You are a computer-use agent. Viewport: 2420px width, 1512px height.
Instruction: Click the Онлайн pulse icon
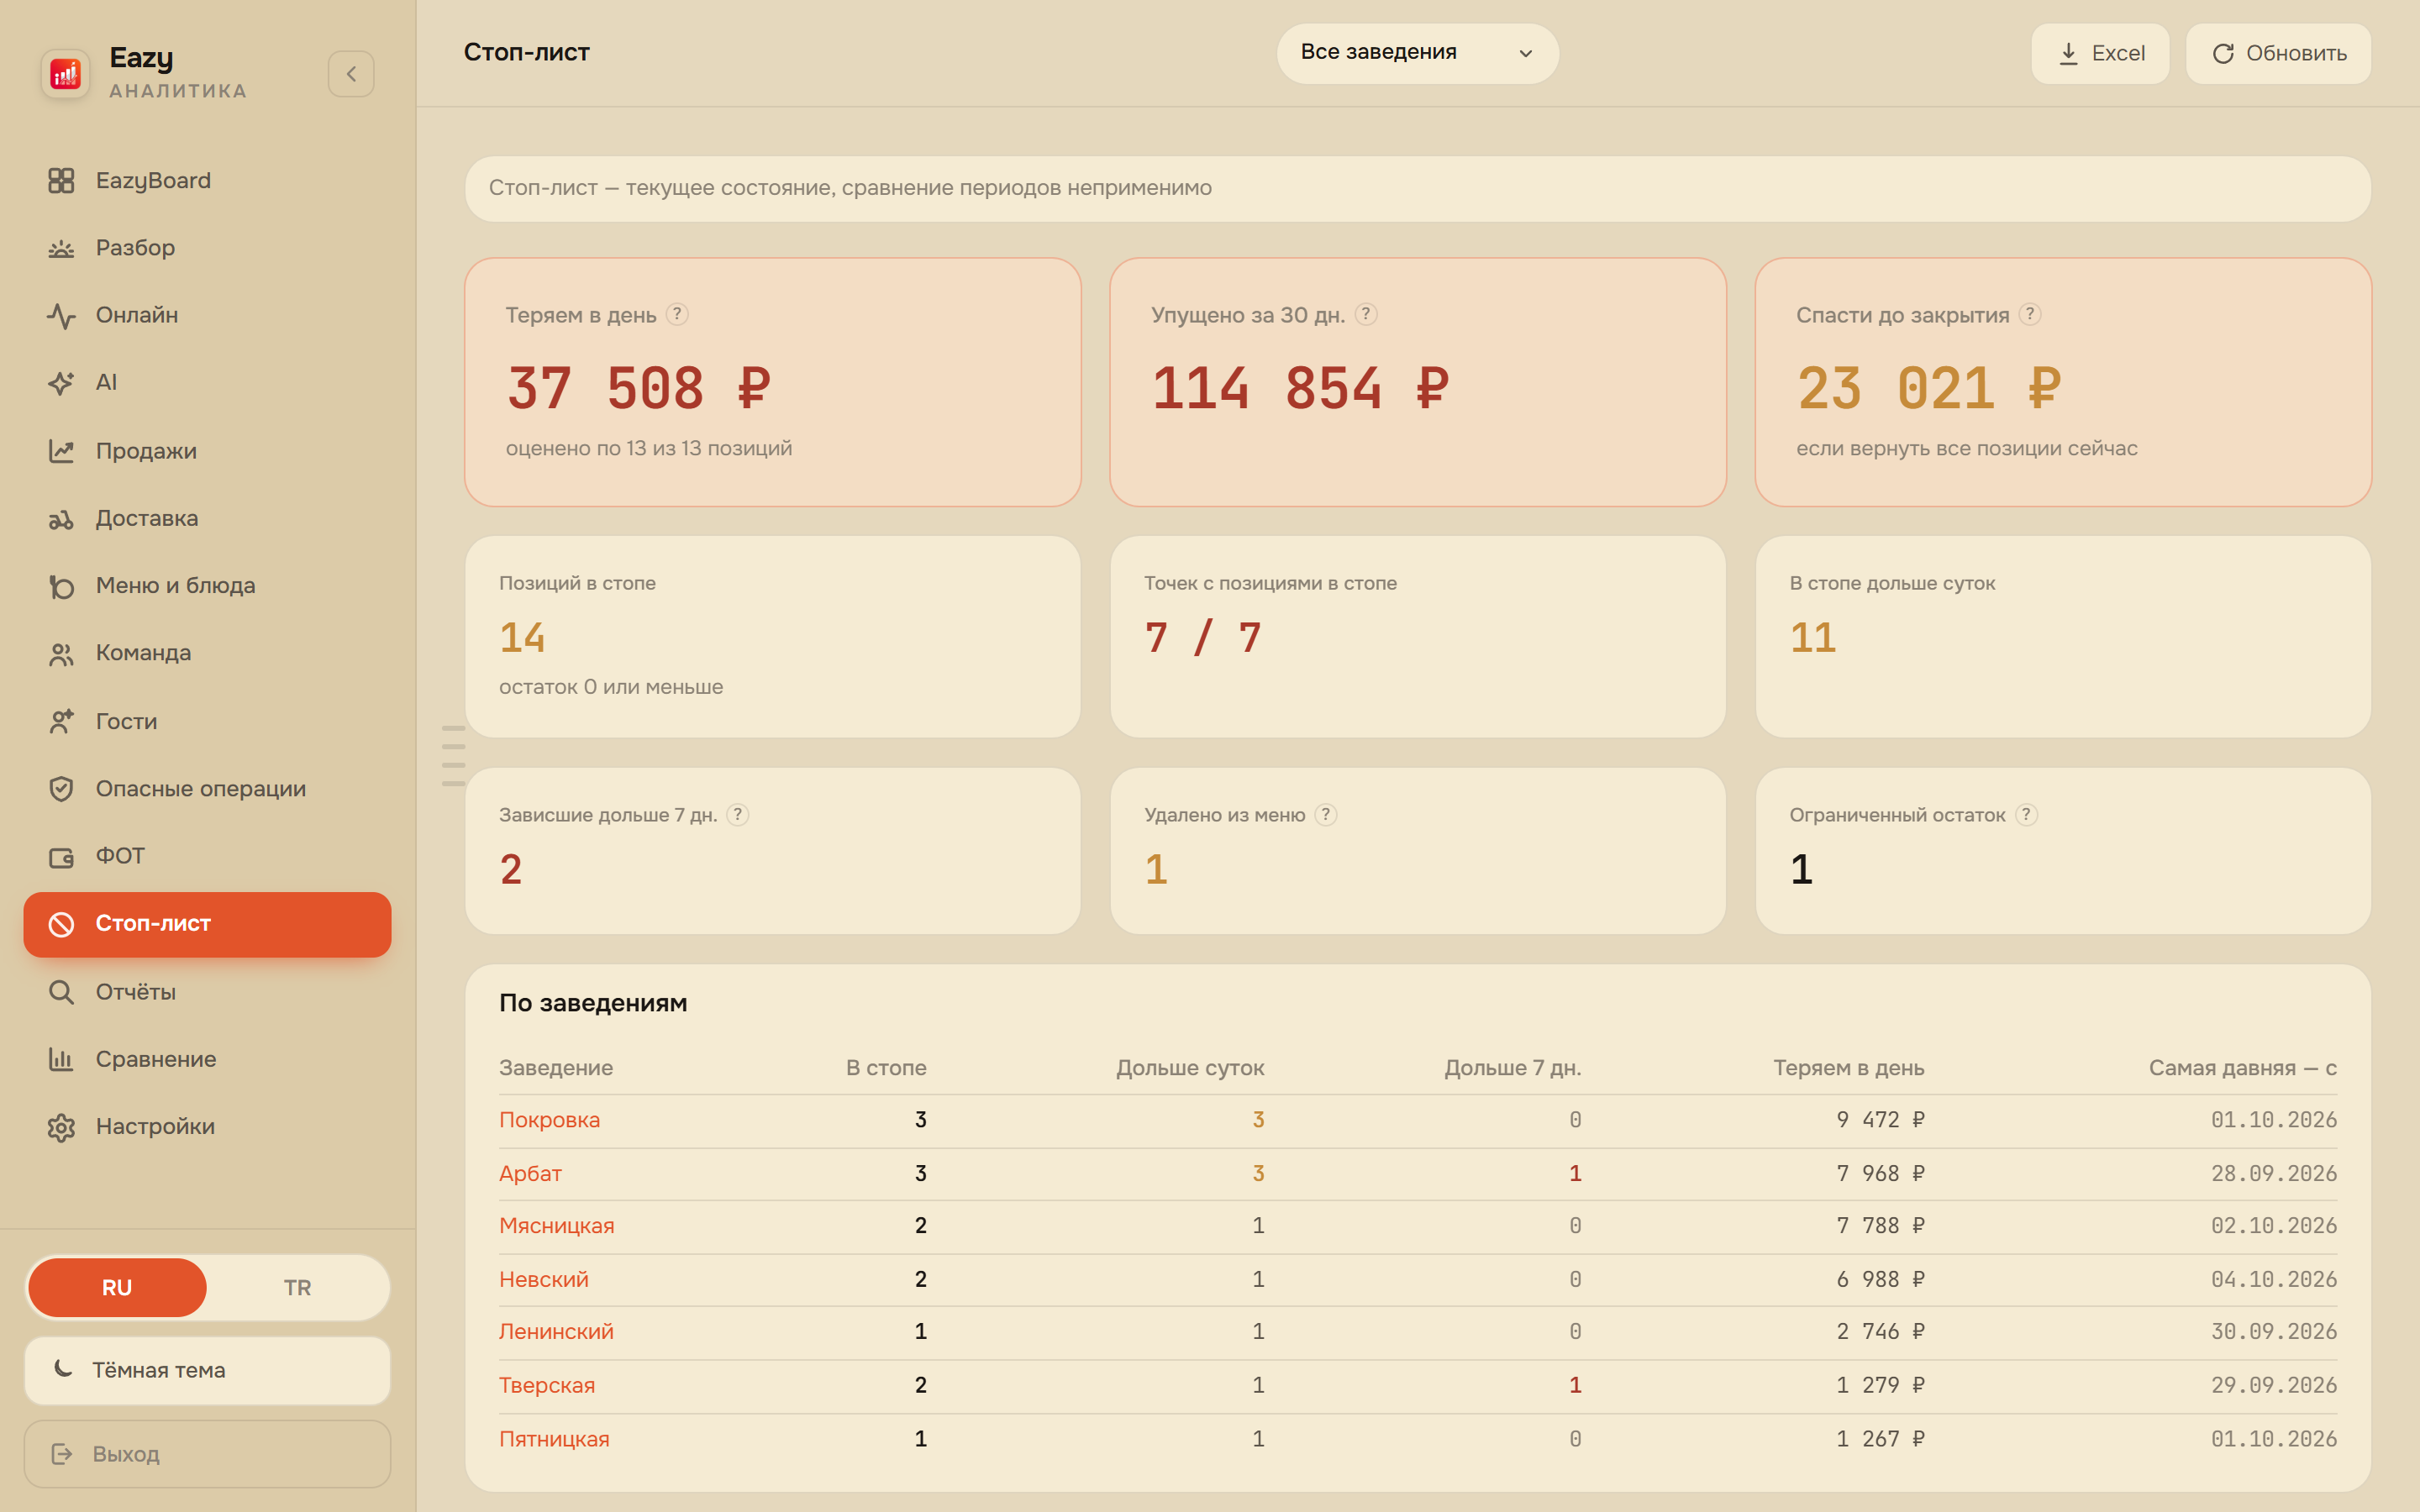click(61, 315)
